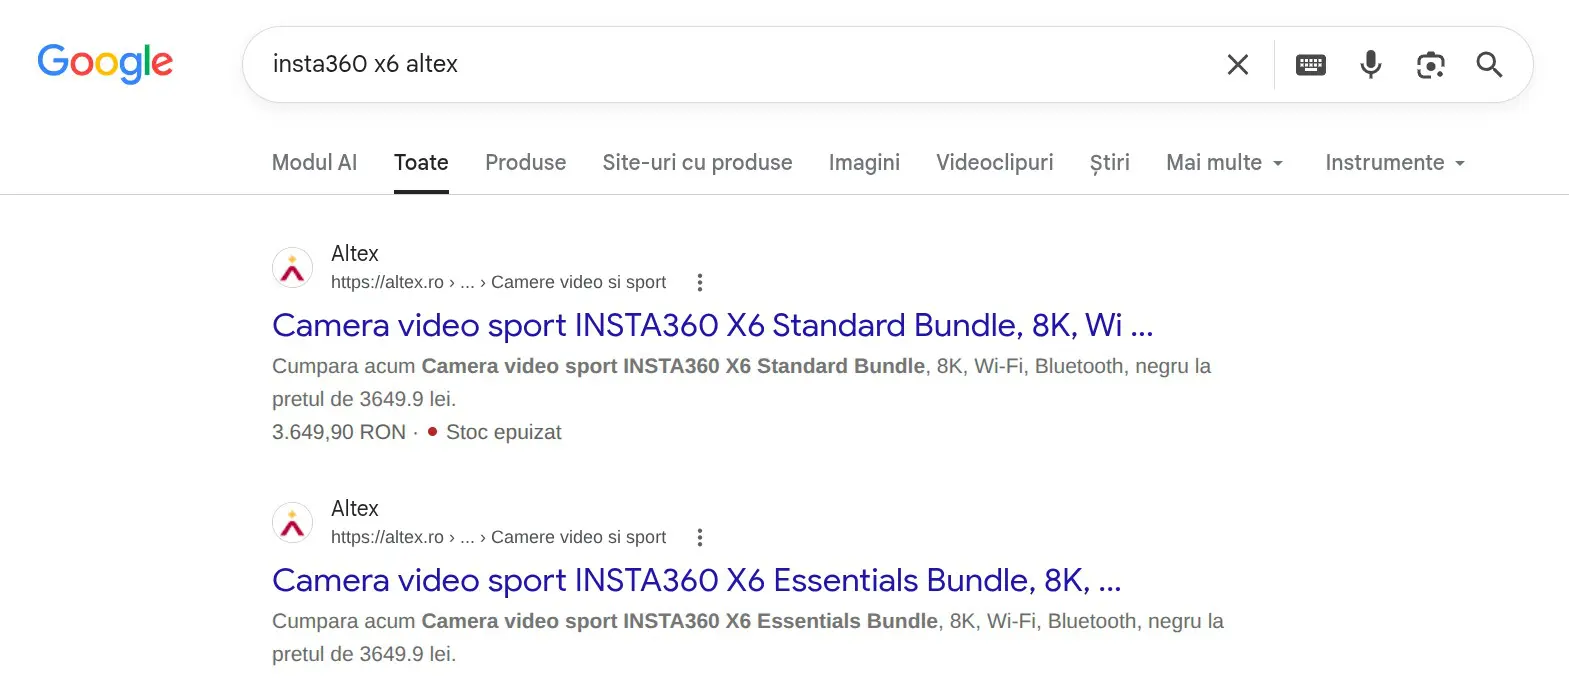Click Altex site name above Standard Bundle result

355,253
